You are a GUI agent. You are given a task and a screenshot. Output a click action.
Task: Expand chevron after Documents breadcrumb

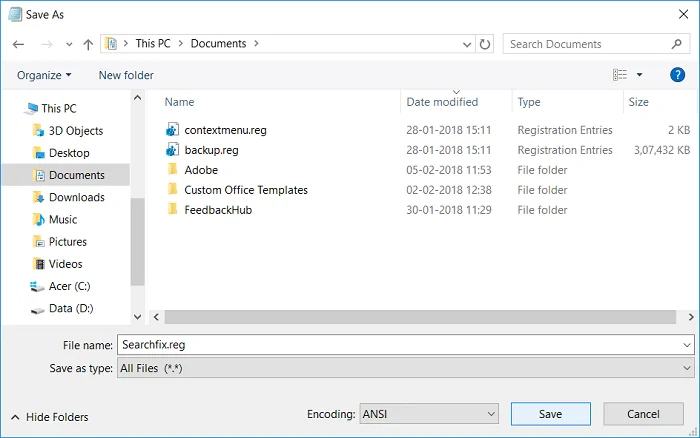click(256, 43)
